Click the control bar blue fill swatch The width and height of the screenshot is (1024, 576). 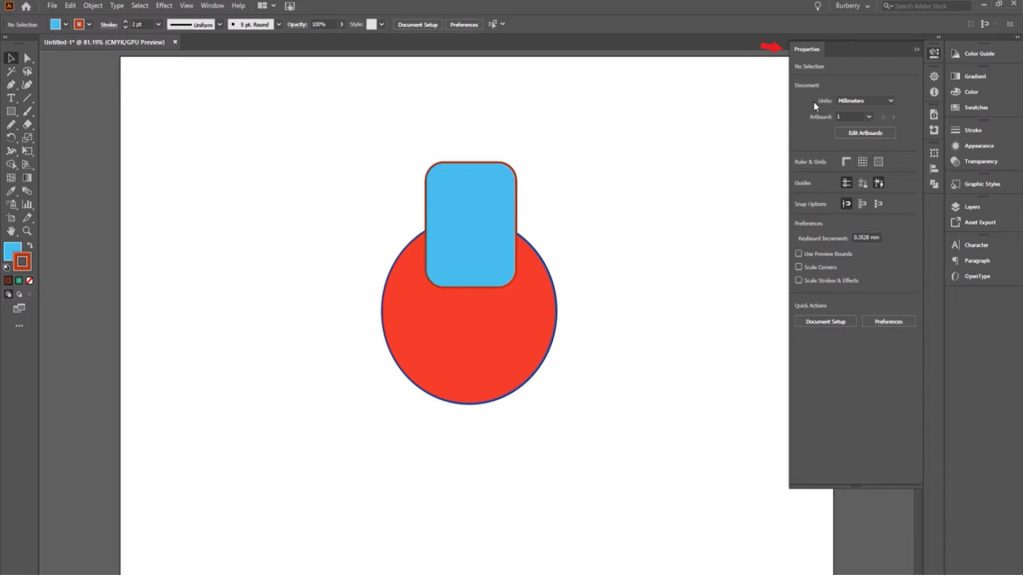click(x=56, y=24)
